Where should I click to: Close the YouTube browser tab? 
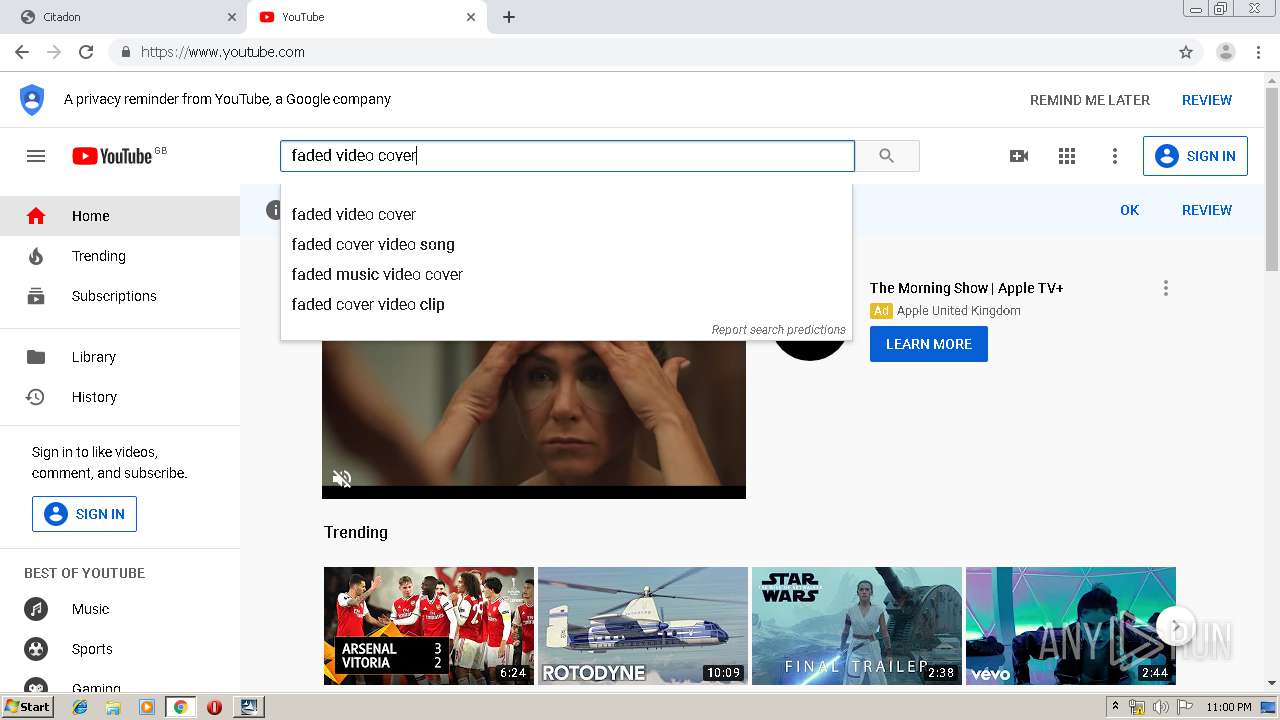click(x=471, y=17)
